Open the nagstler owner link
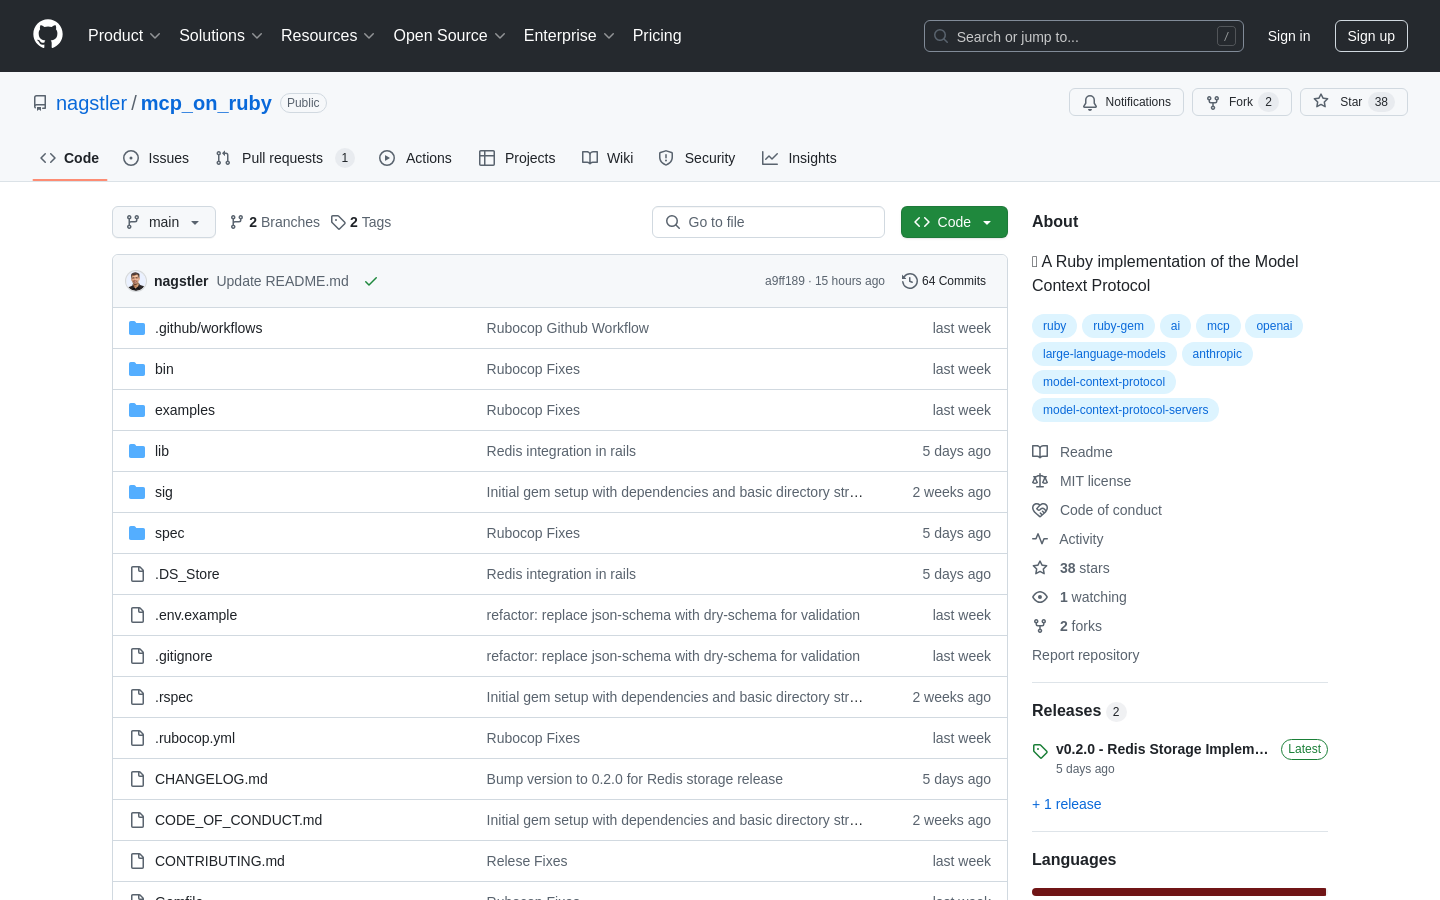 (x=91, y=103)
